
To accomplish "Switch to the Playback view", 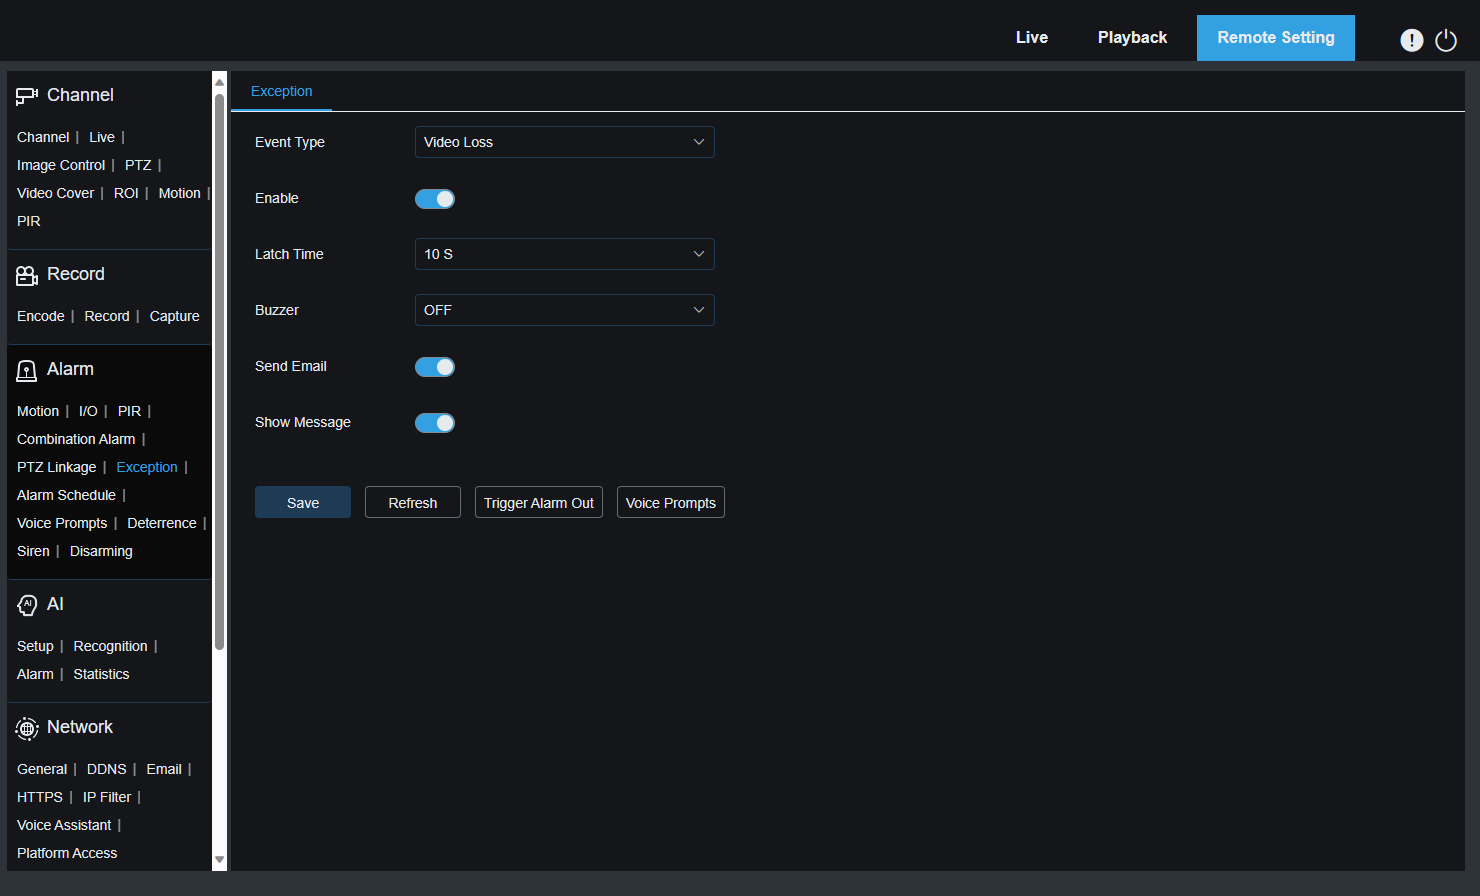I will (x=1132, y=37).
